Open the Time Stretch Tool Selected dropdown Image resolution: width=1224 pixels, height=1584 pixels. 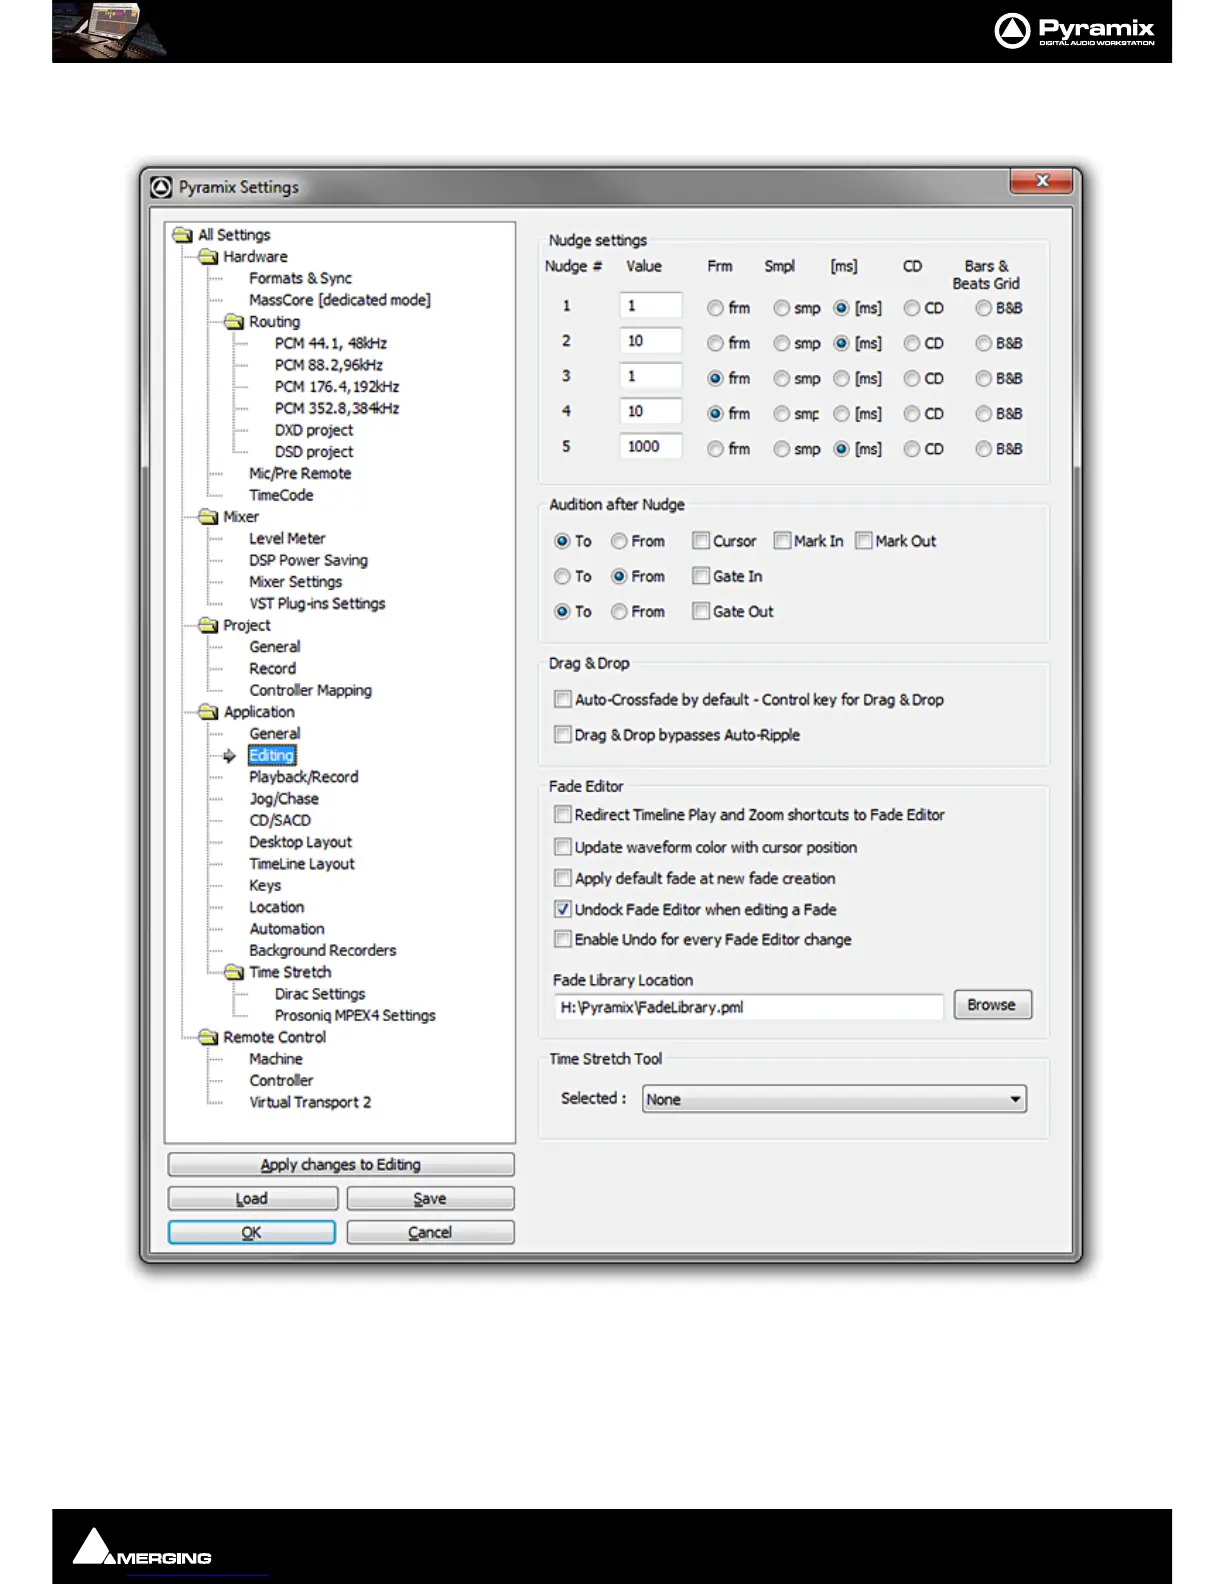click(x=1014, y=1099)
